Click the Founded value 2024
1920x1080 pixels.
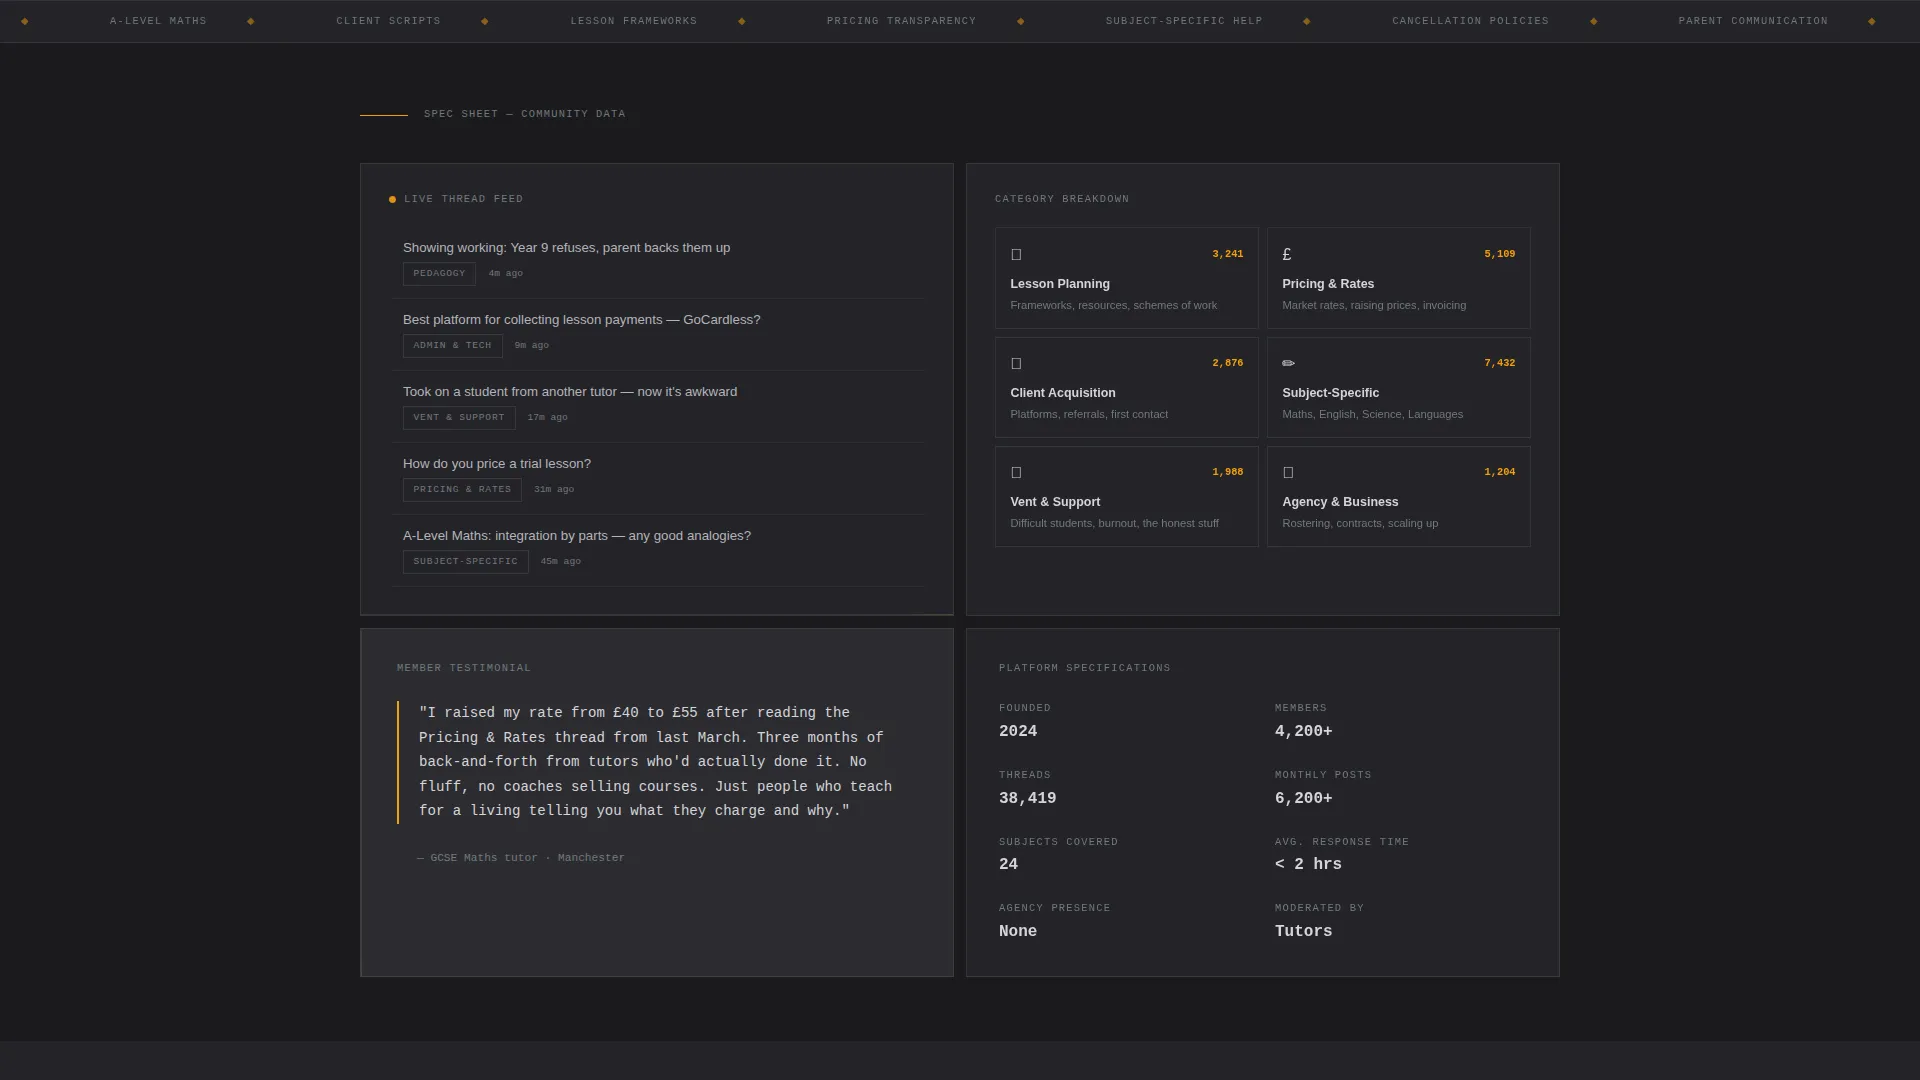pyautogui.click(x=1018, y=732)
